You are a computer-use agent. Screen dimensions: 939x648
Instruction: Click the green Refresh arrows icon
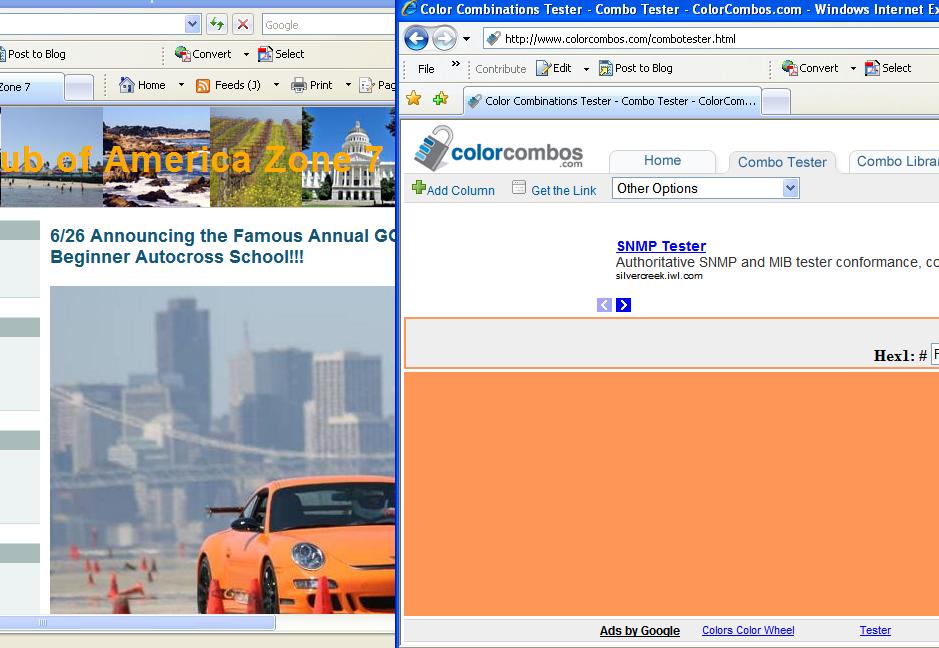pos(217,24)
